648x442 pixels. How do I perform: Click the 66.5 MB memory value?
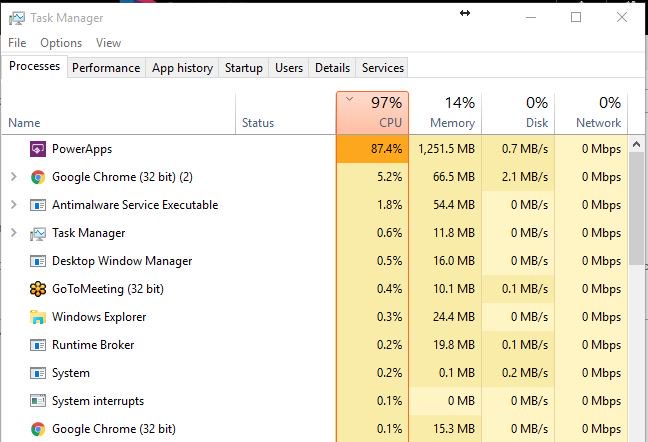click(x=454, y=177)
